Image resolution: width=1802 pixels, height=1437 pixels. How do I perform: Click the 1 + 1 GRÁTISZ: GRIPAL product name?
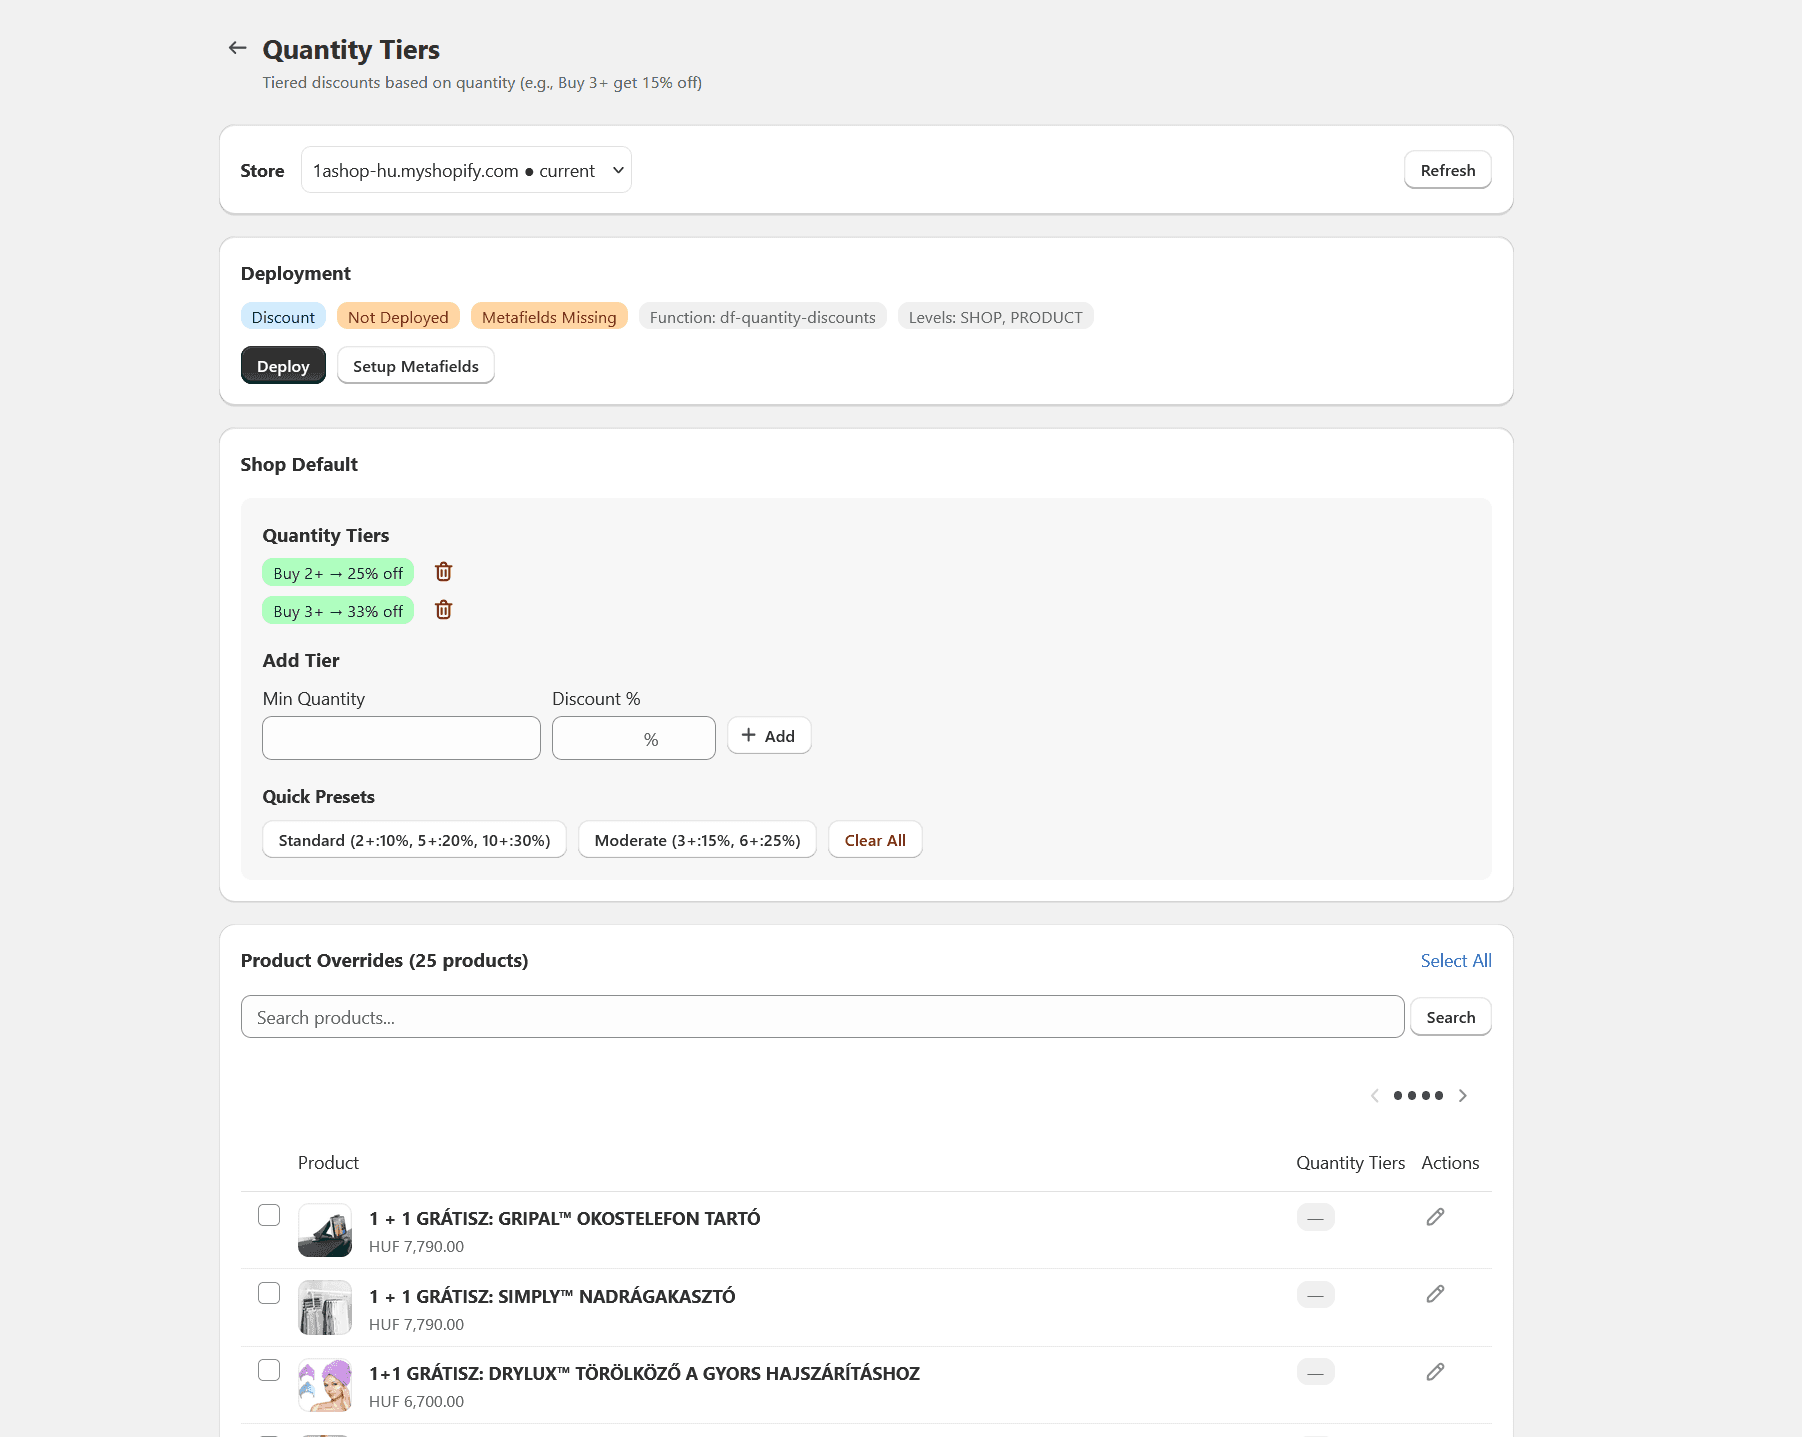tap(564, 1218)
